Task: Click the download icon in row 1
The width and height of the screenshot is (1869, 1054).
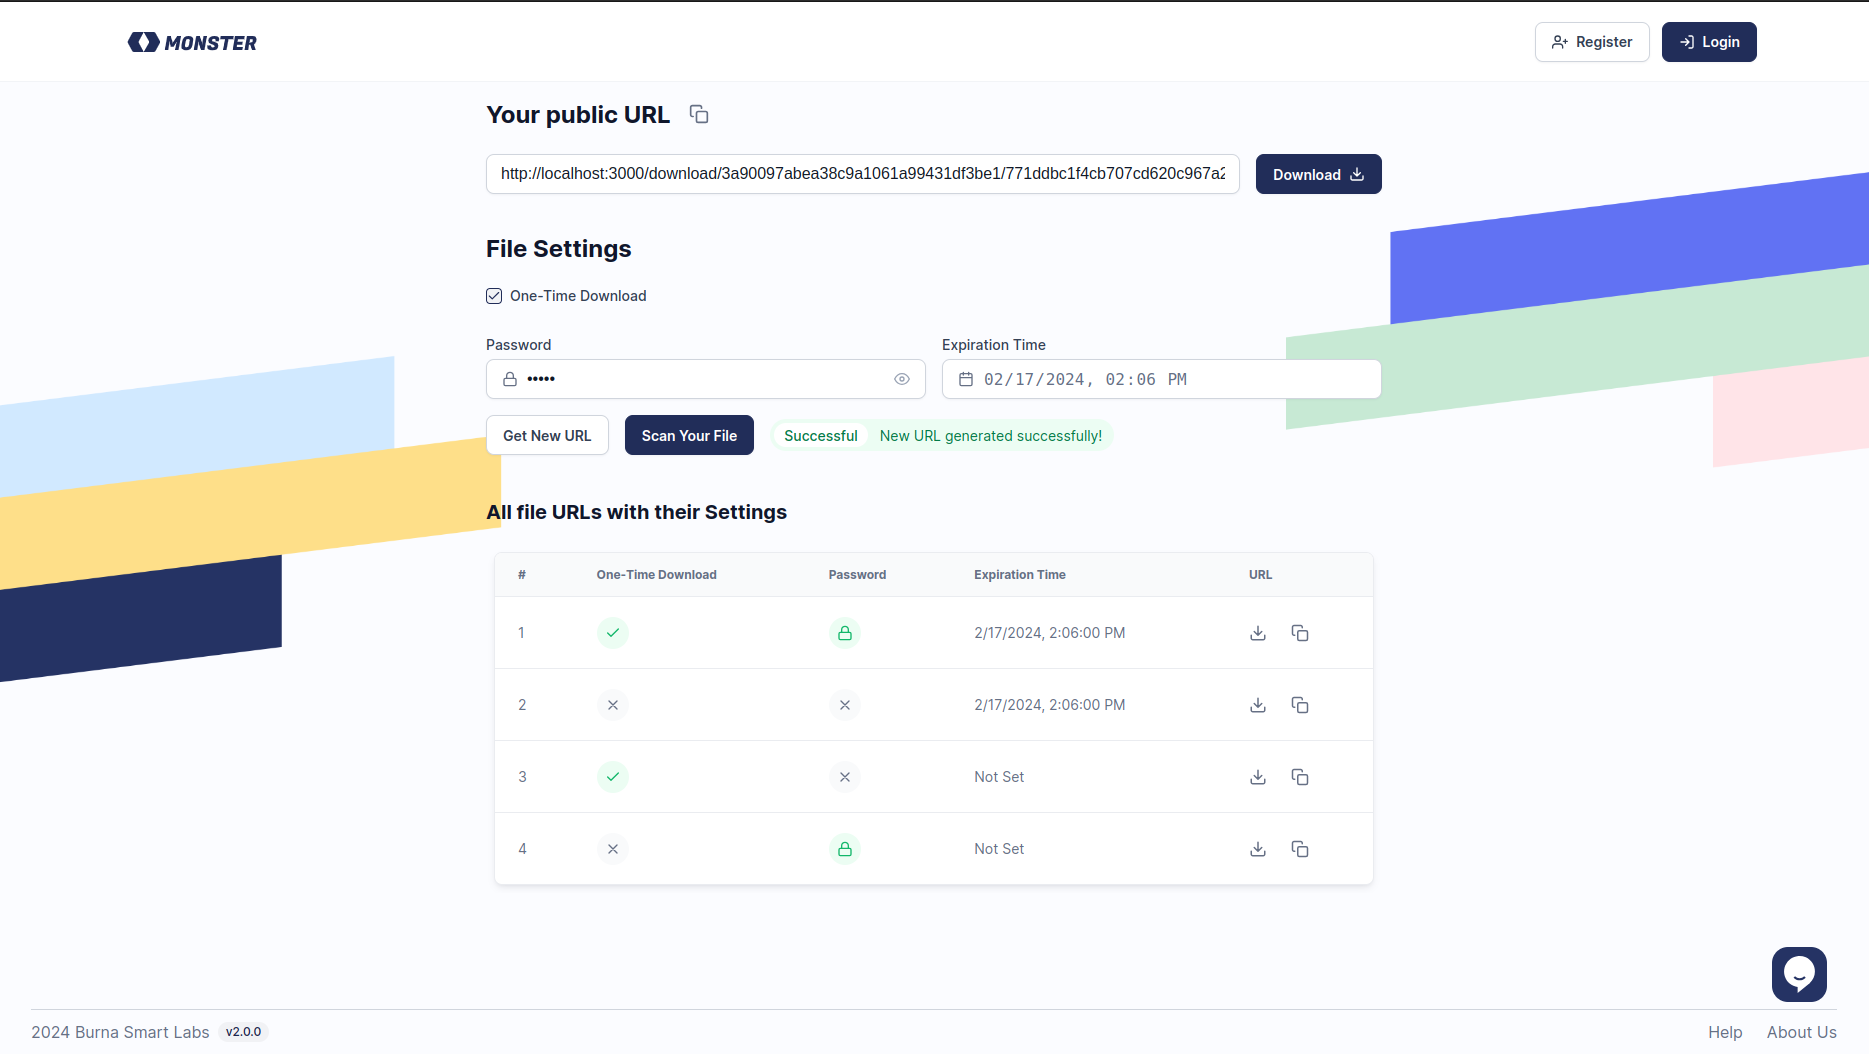Action: click(x=1258, y=633)
